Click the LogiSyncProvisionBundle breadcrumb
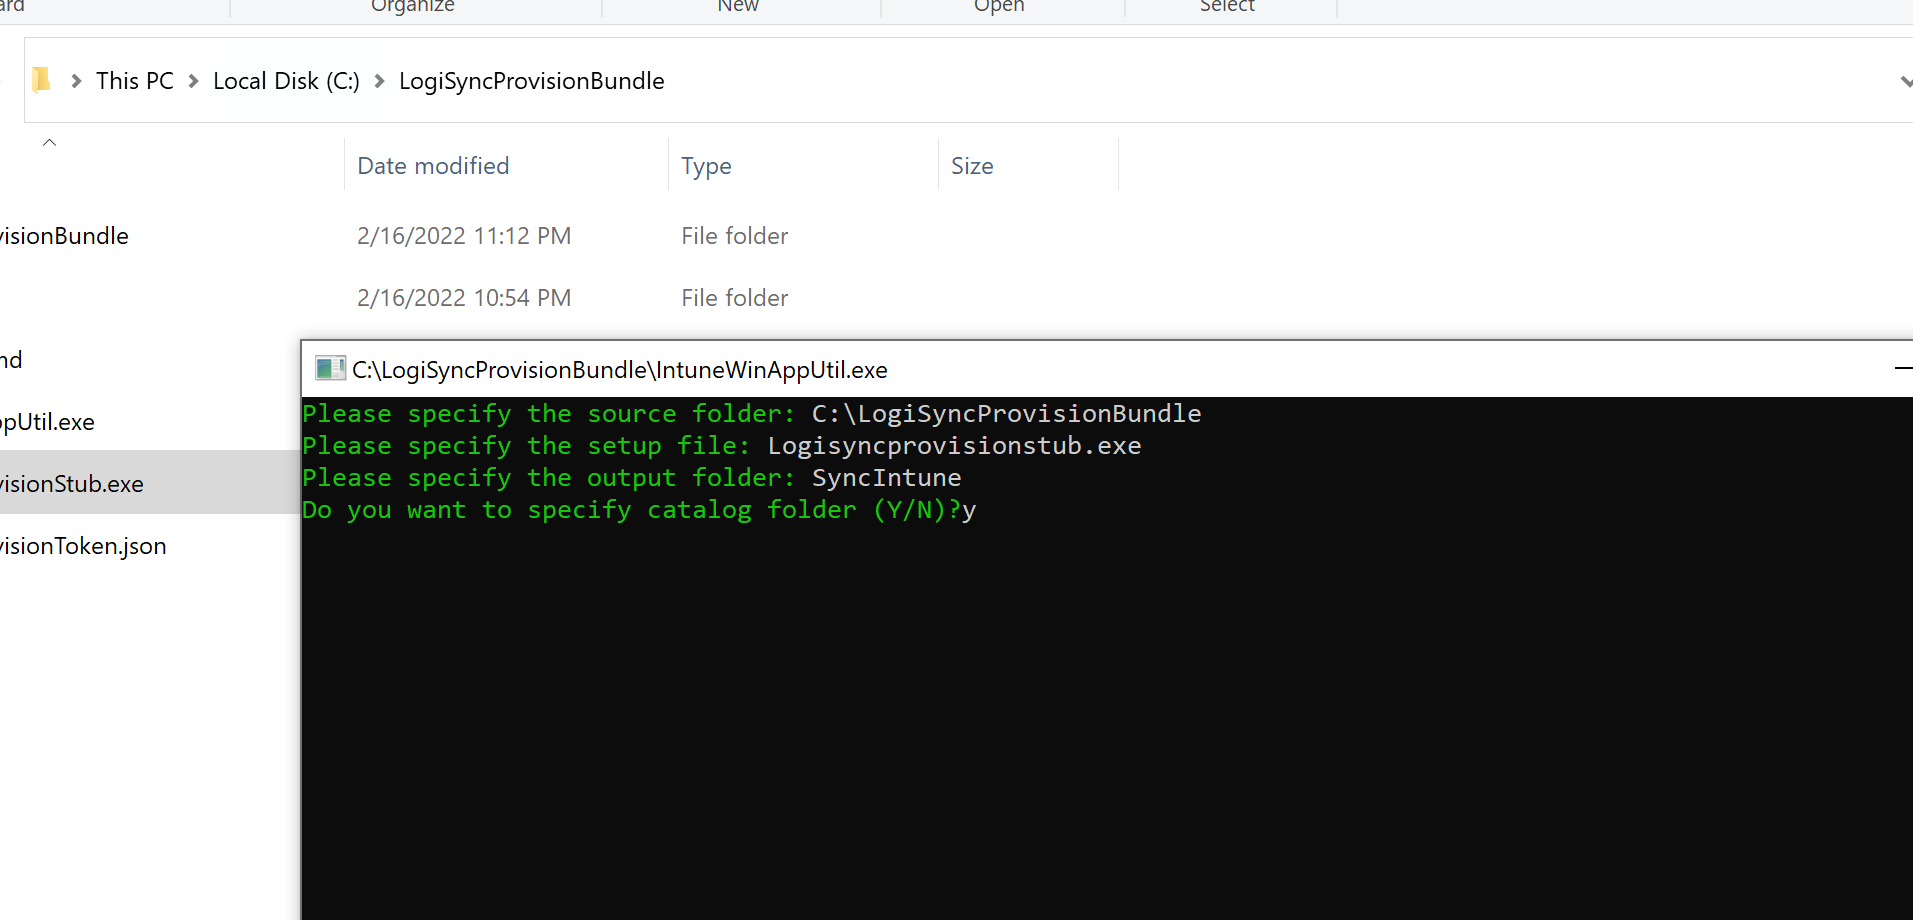1913x920 pixels. [531, 81]
